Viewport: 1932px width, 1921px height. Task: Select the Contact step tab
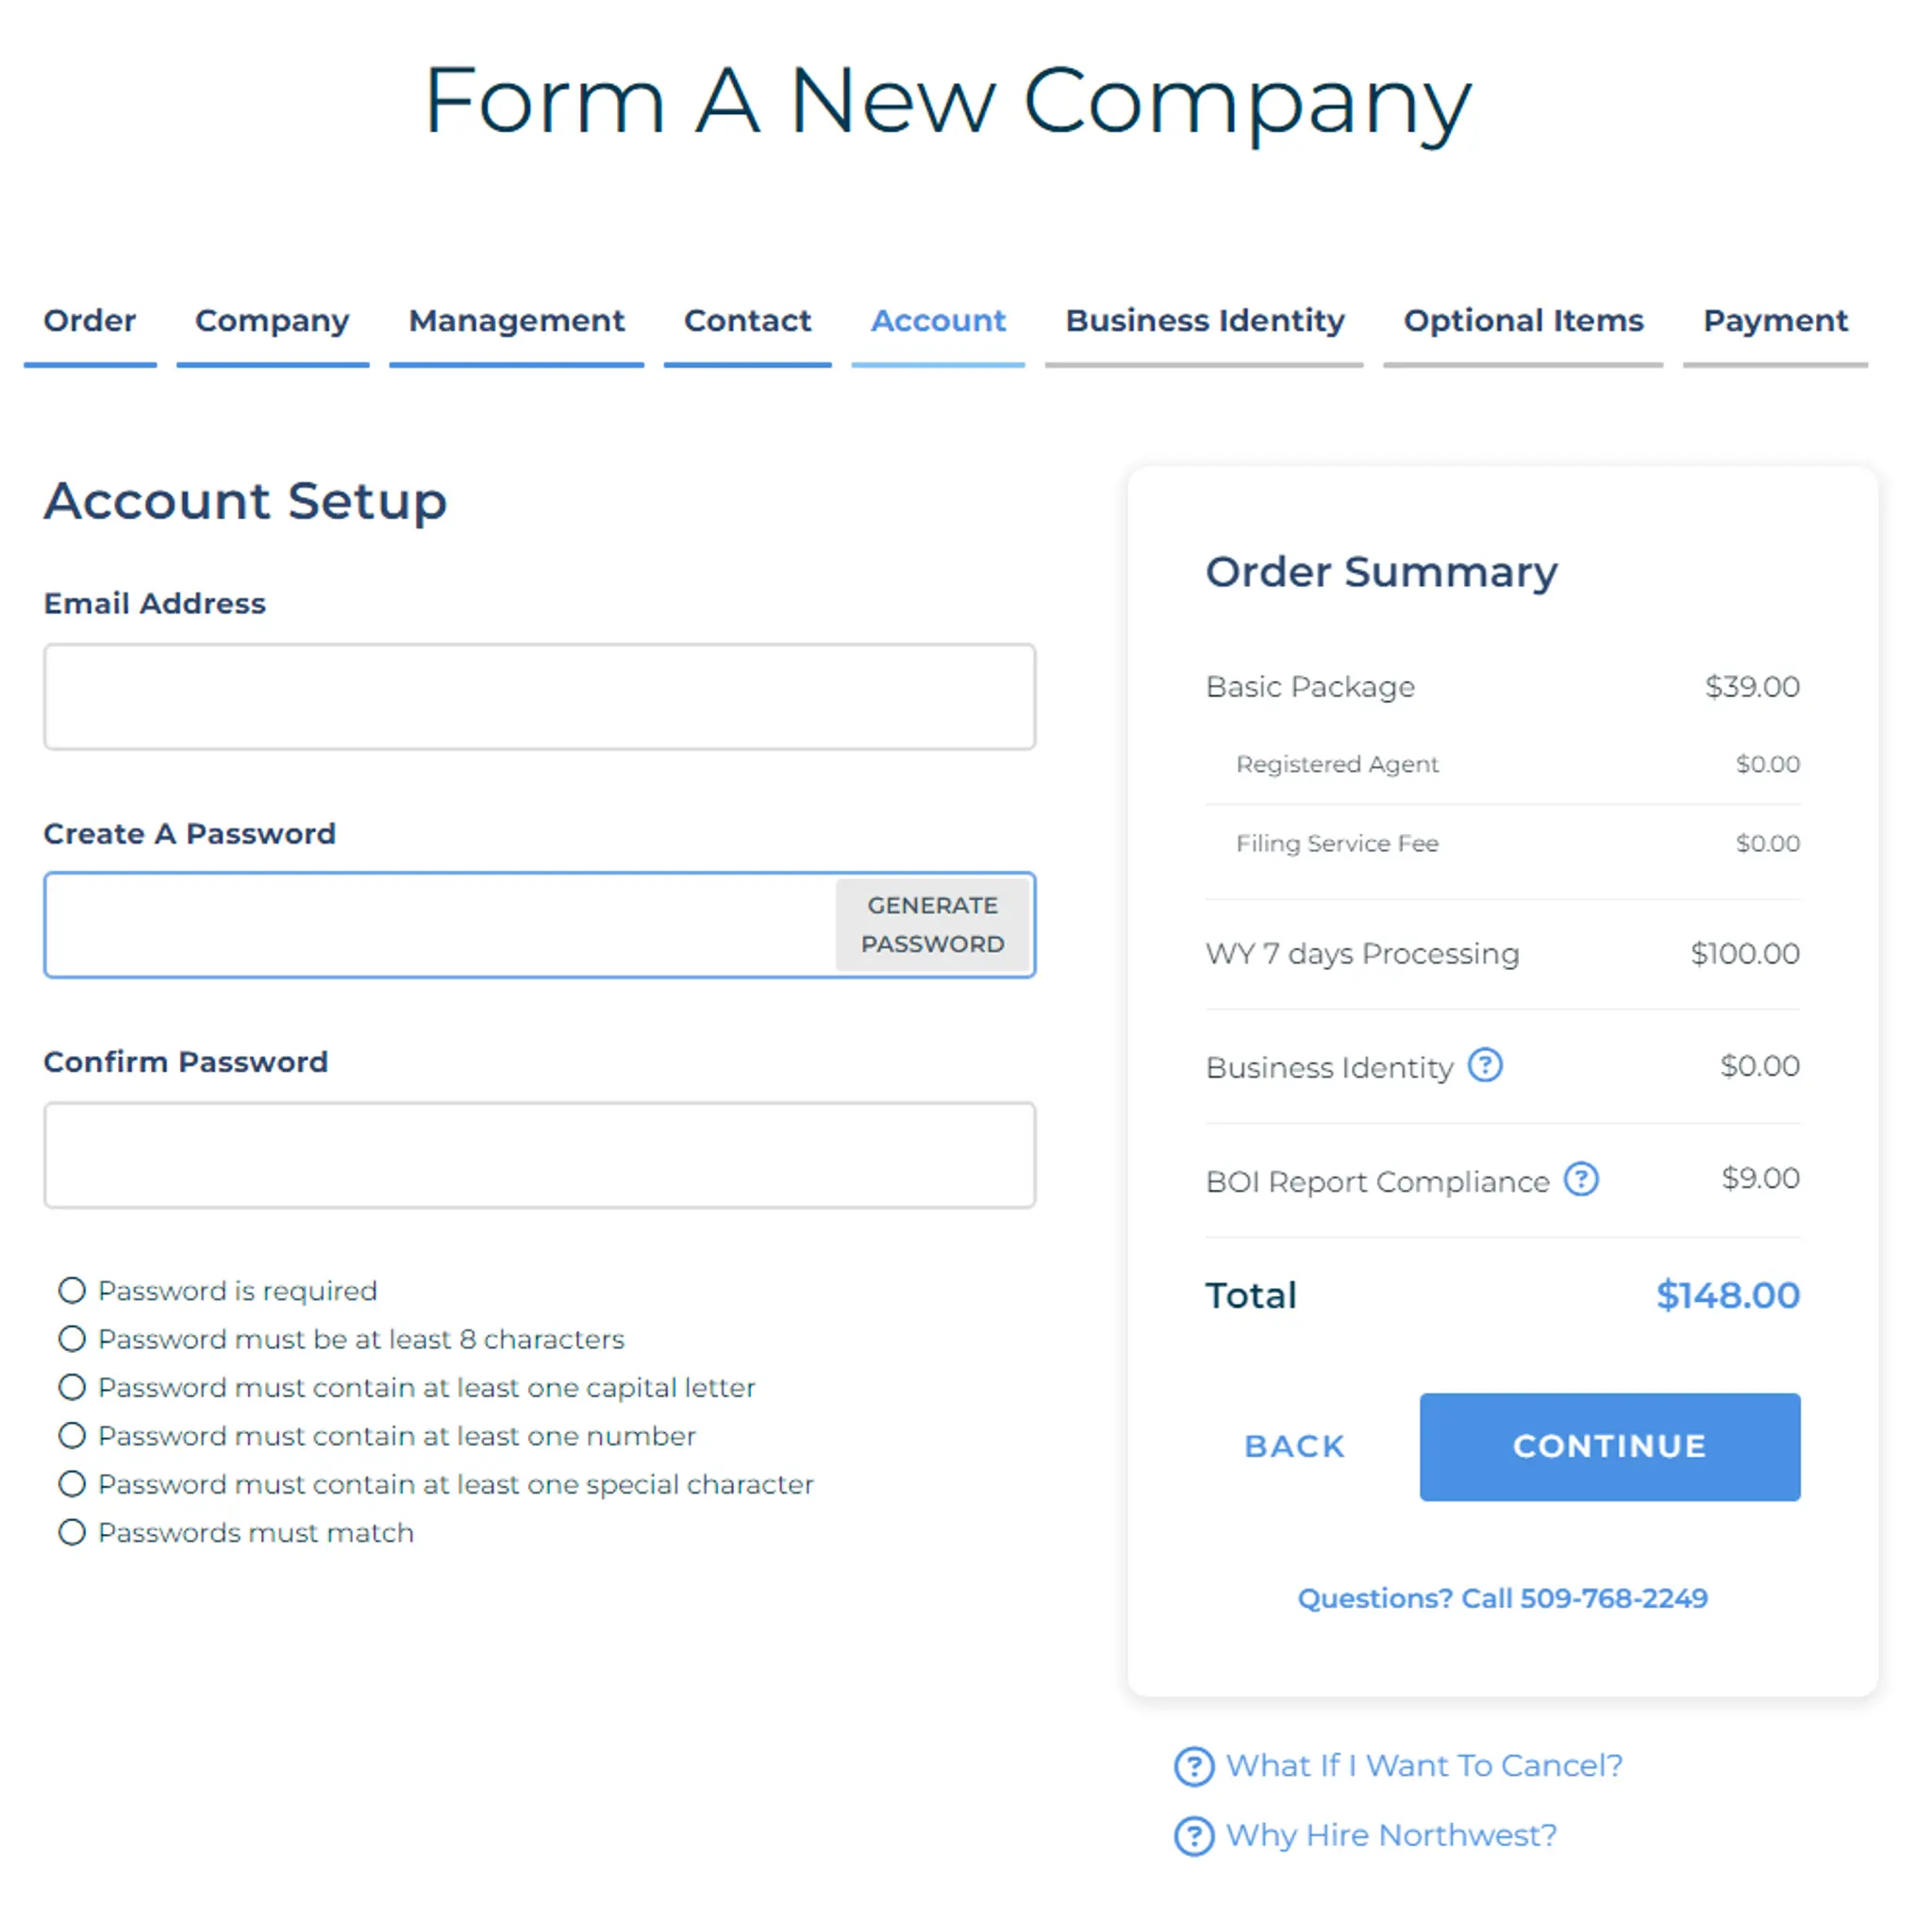tap(747, 321)
